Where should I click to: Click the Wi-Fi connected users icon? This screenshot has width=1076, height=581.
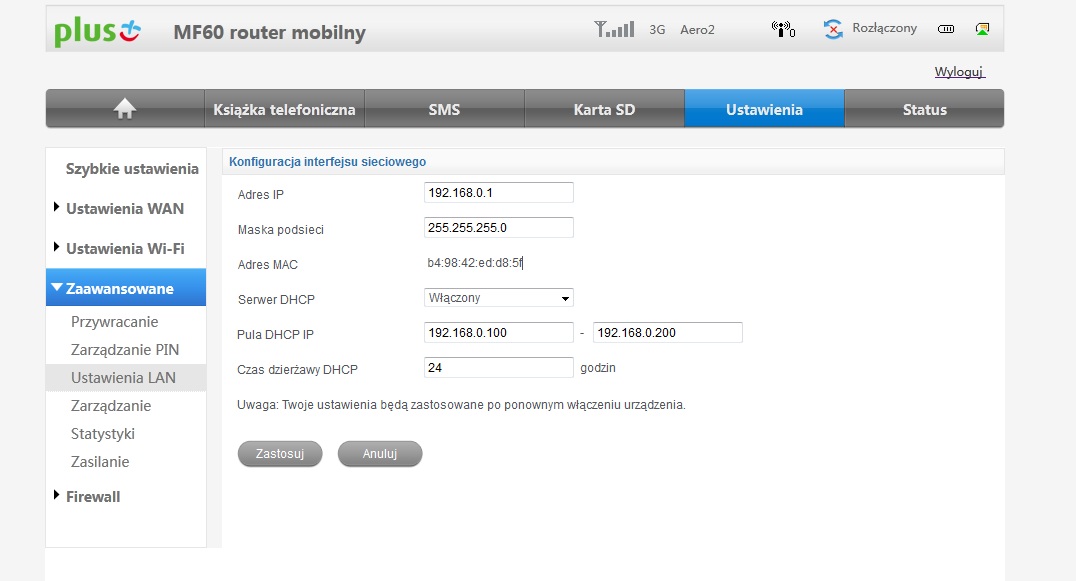point(783,29)
